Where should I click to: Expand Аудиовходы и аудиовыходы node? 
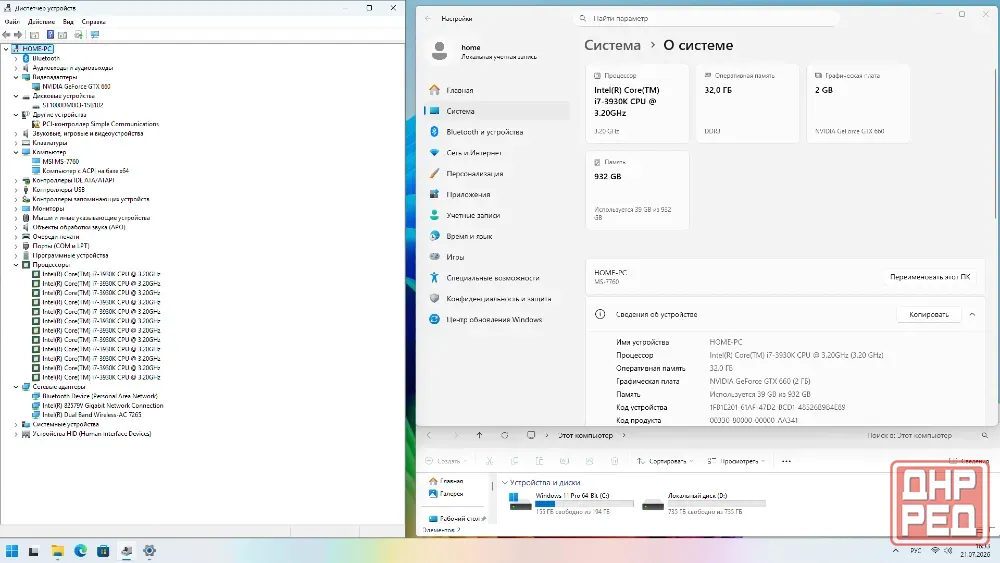[x=16, y=68]
